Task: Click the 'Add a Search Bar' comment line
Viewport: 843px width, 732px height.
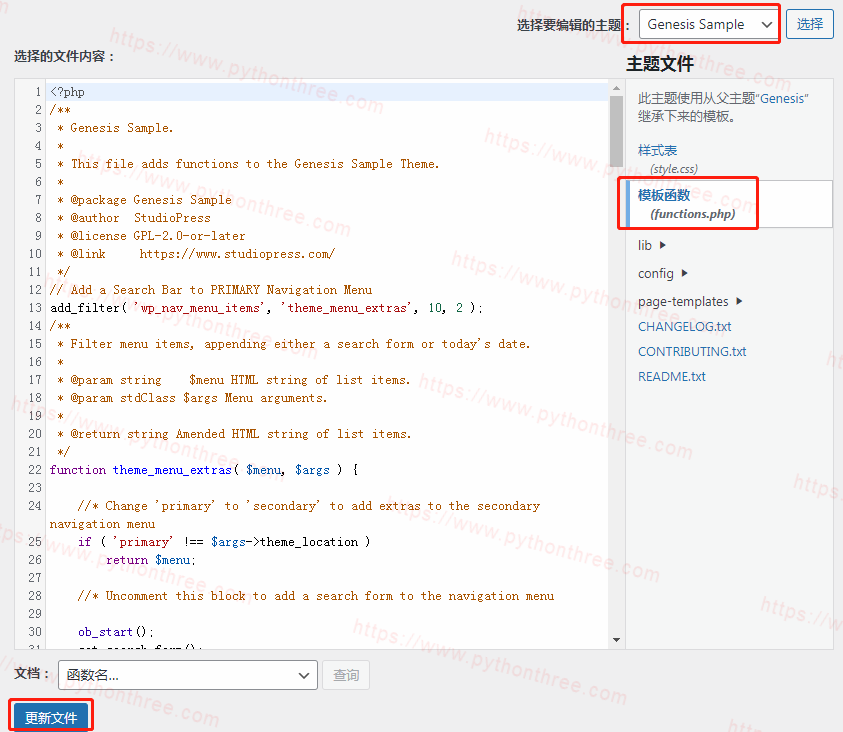Action: (211, 290)
